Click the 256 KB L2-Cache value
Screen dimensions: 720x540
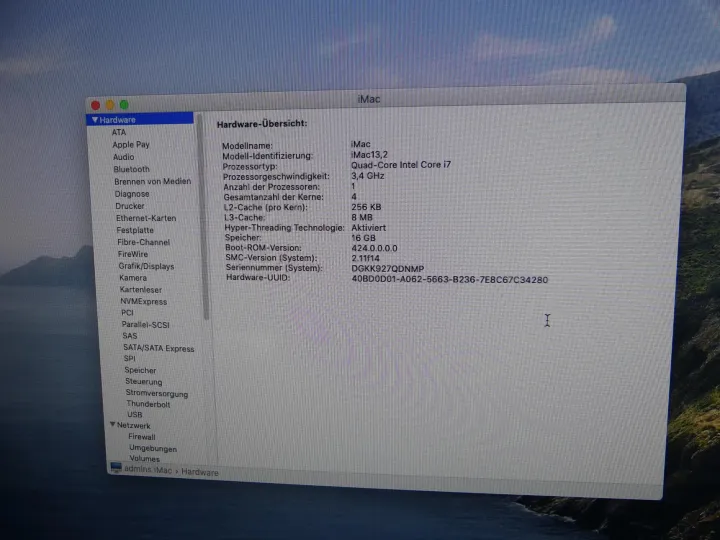pos(366,207)
